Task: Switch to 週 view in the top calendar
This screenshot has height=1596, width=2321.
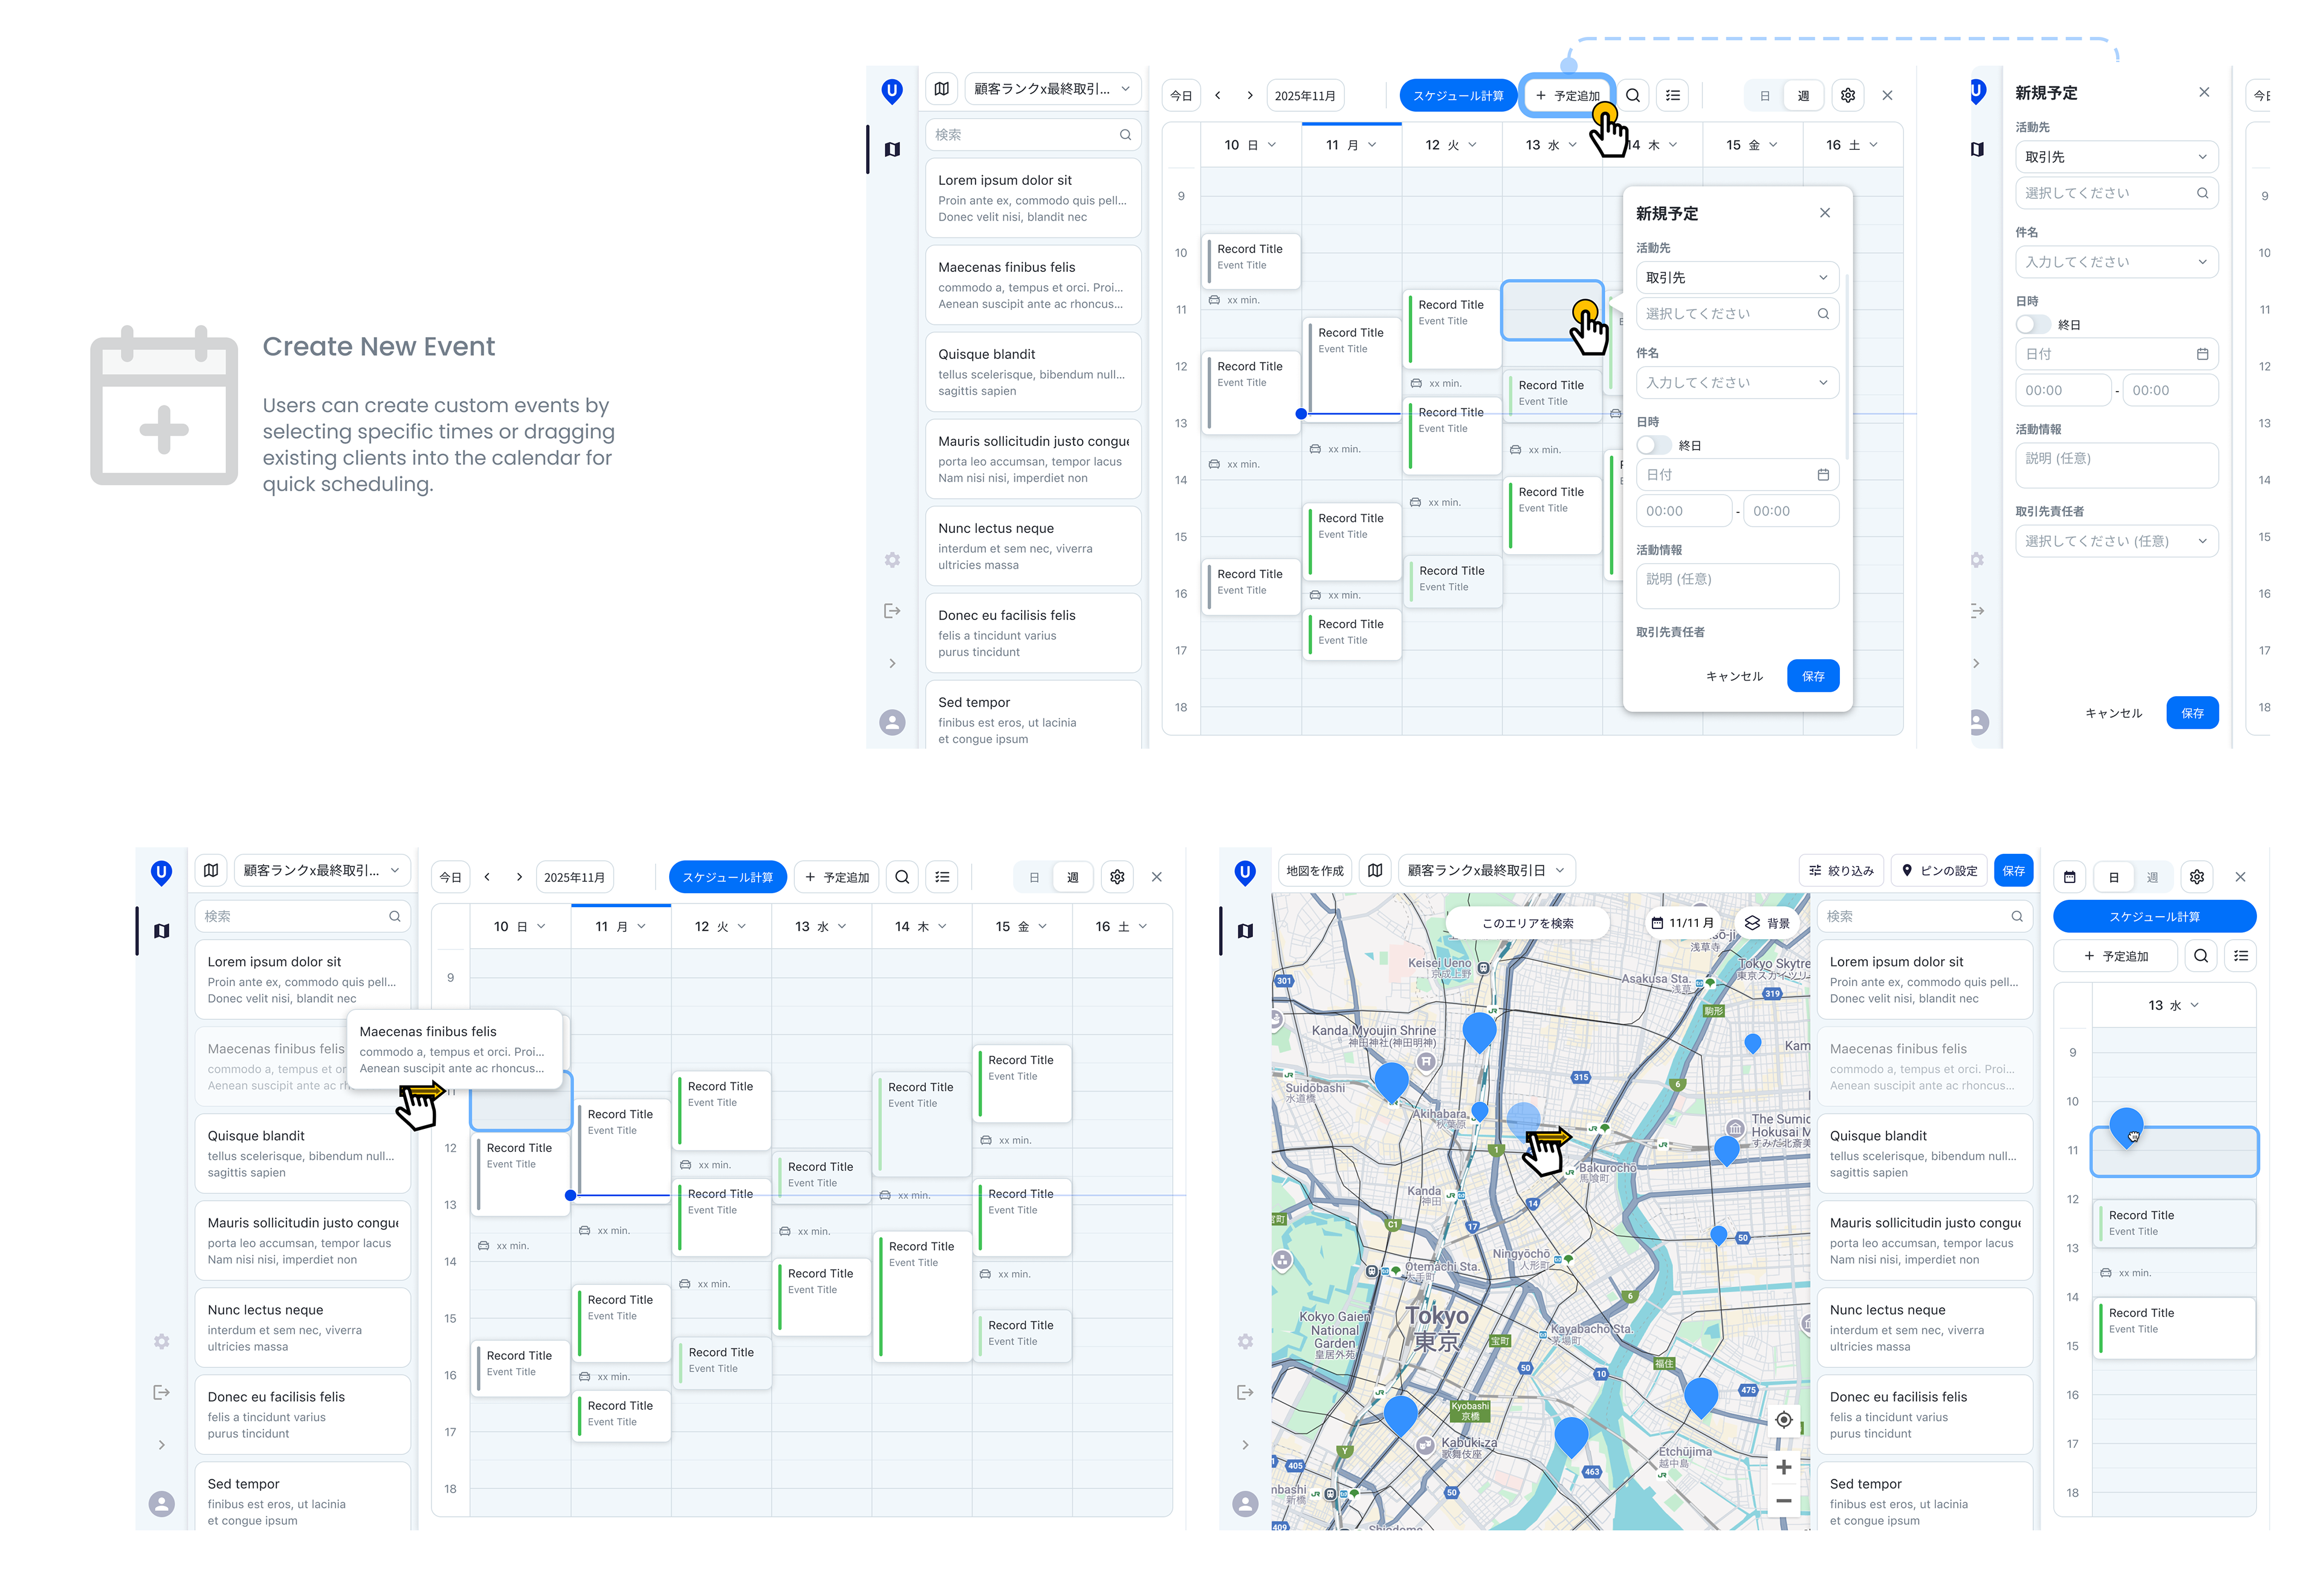Action: click(1803, 96)
